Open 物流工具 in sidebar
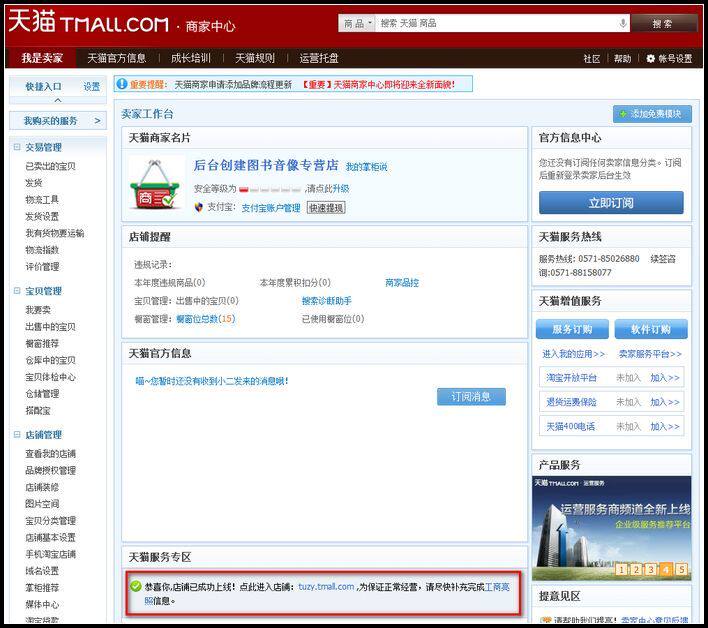Image resolution: width=708 pixels, height=628 pixels. (x=42, y=200)
